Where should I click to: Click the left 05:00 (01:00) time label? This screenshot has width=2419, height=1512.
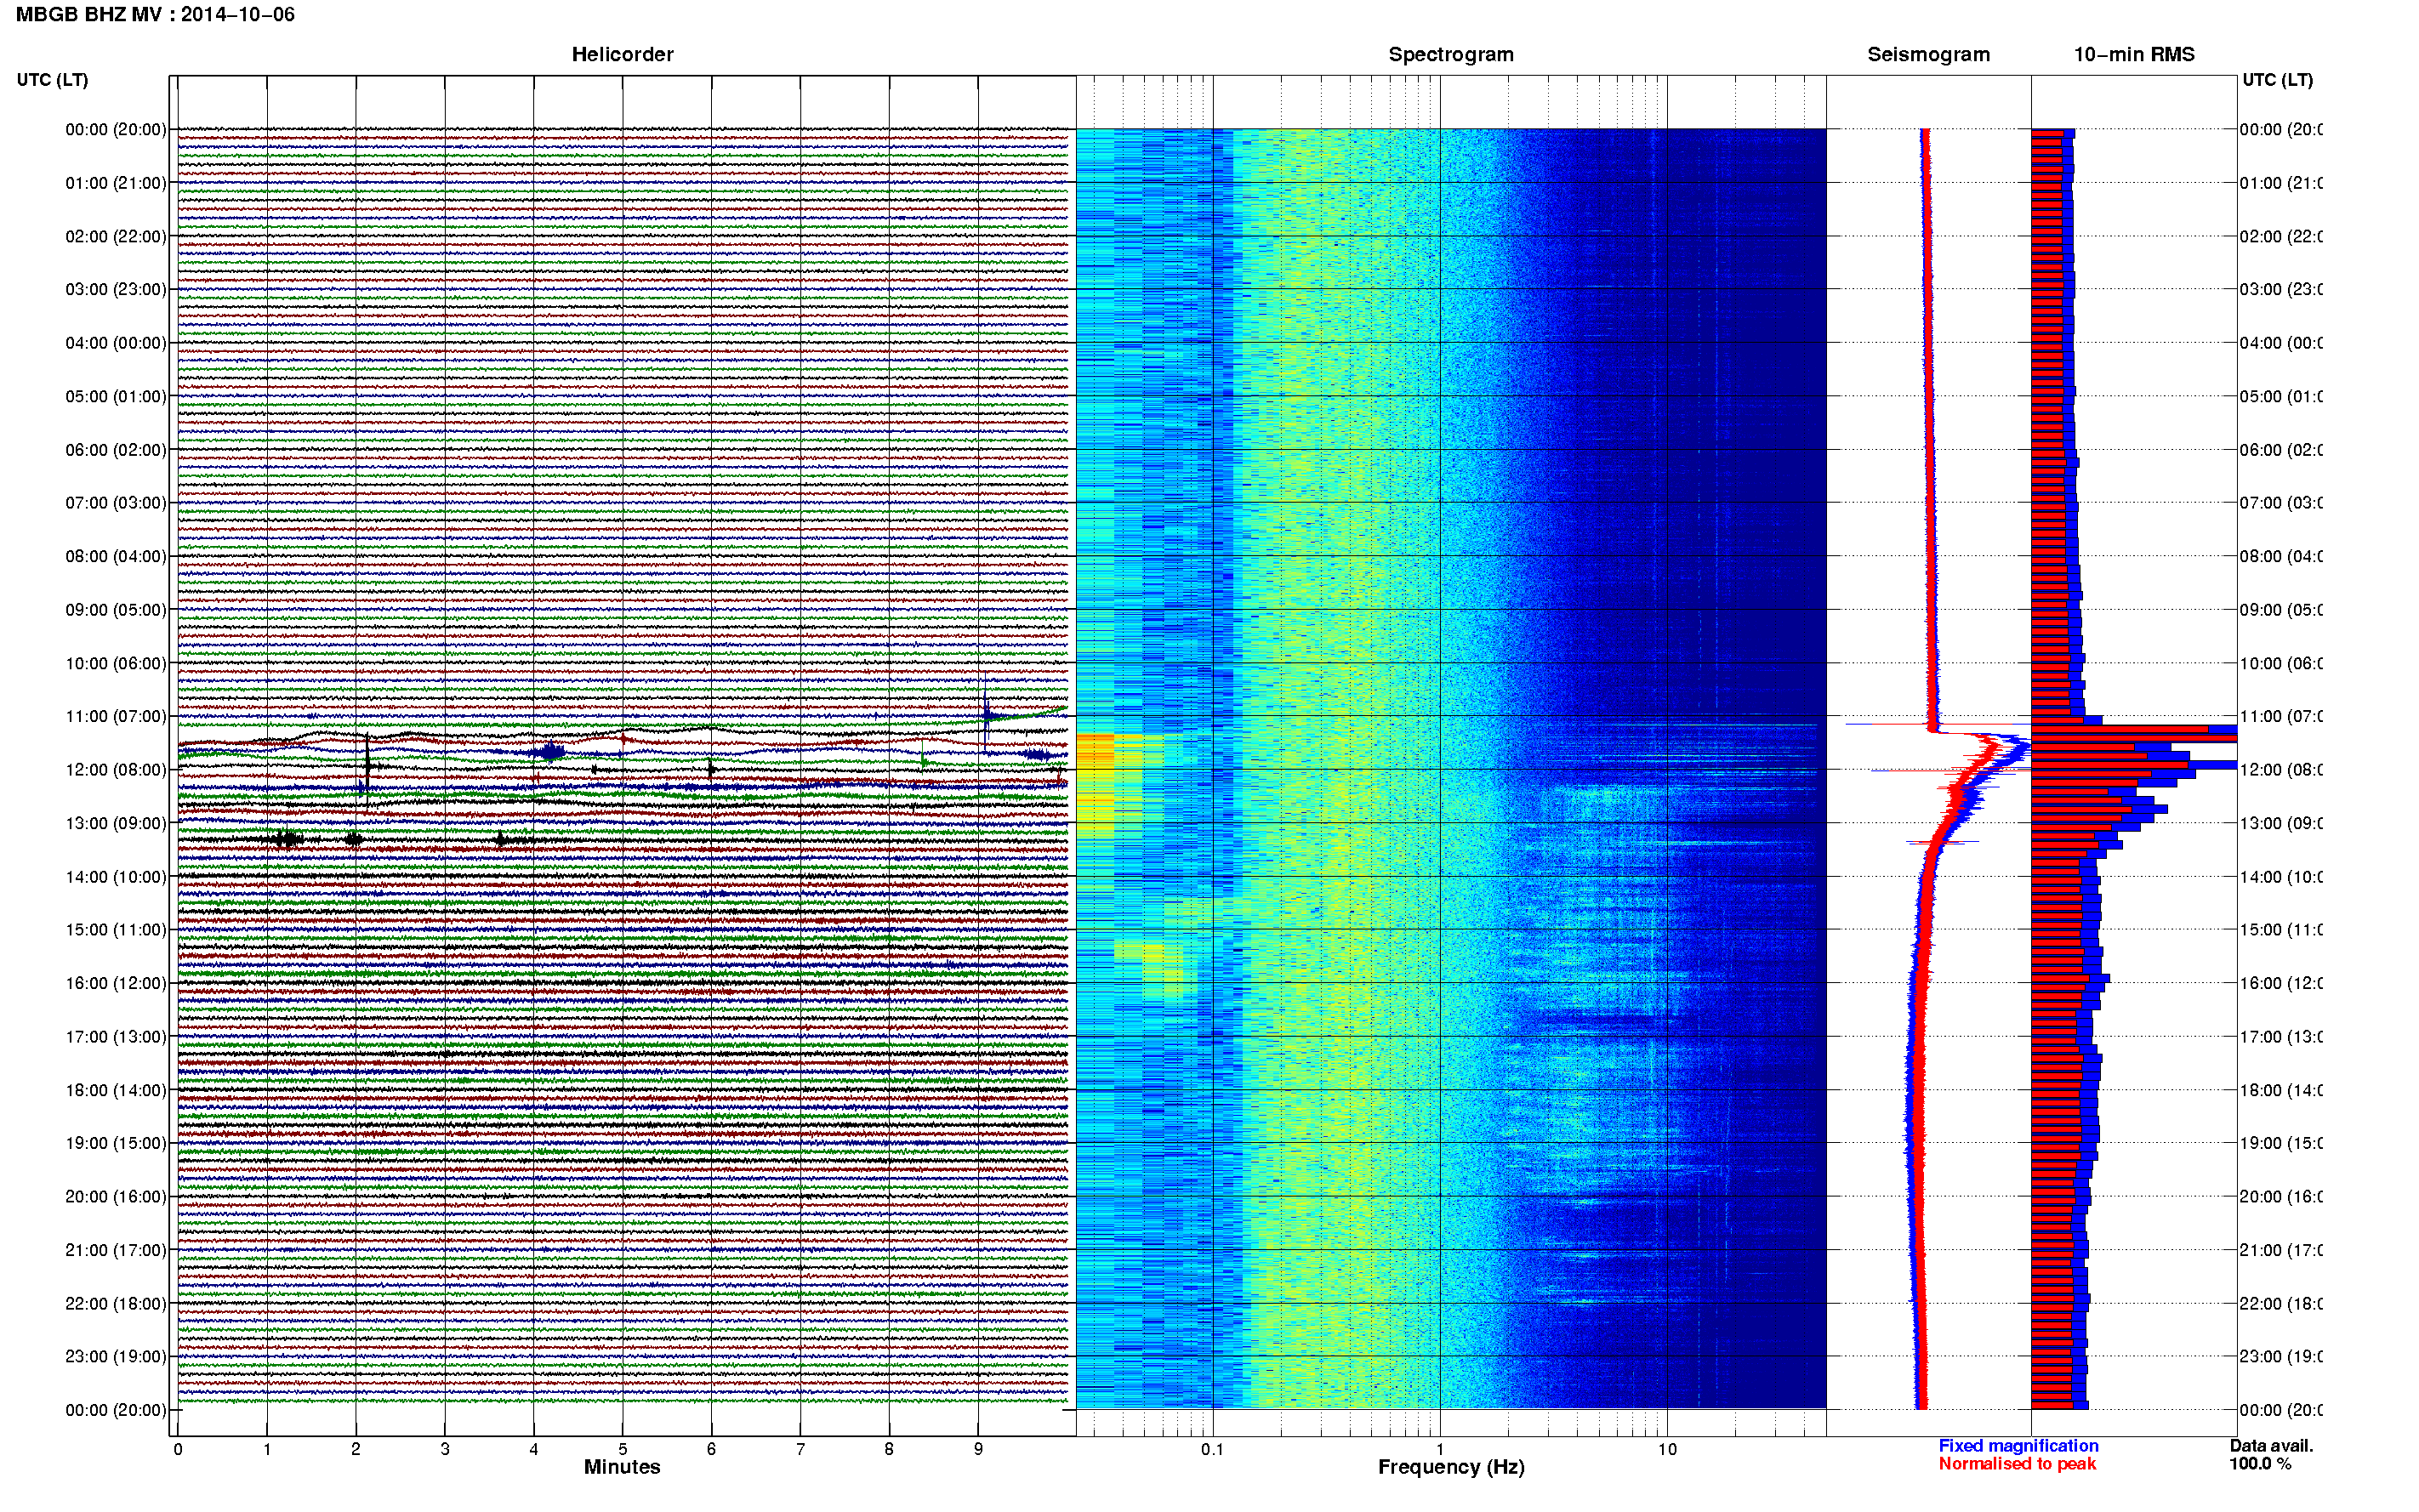tap(116, 397)
